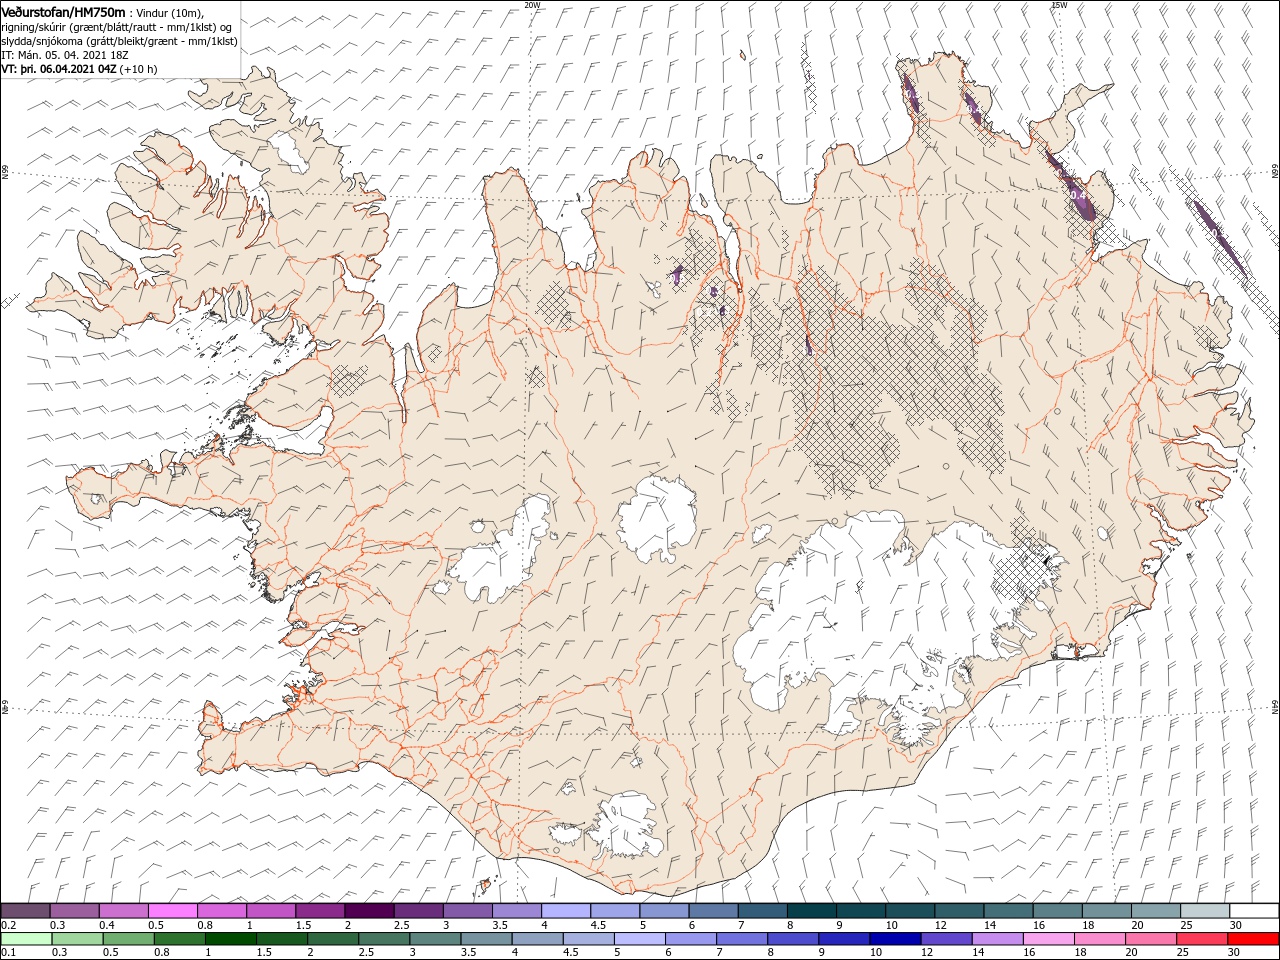This screenshot has width=1280, height=960.
Task: Pick the top-row snow swatch labeled 1.5
Action: click(320, 910)
